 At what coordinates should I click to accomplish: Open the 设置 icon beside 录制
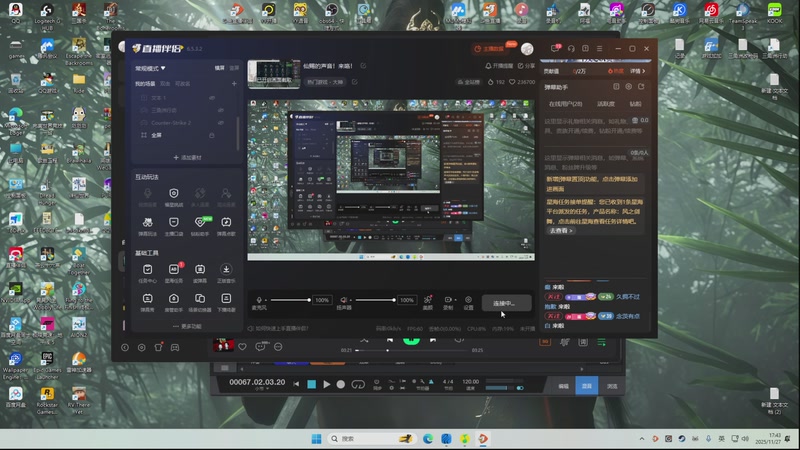[x=468, y=299]
